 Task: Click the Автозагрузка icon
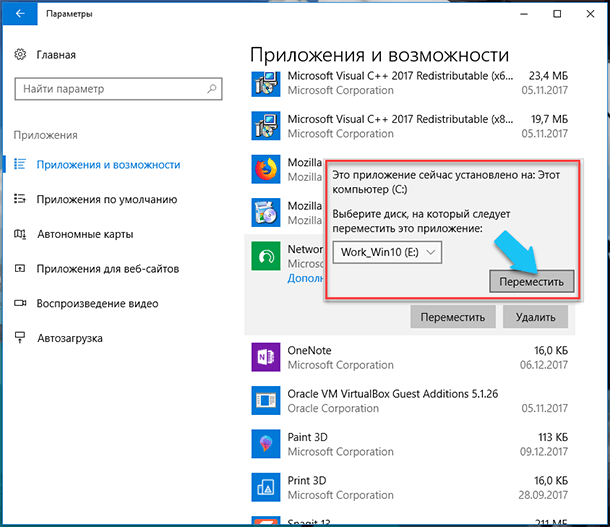(20, 338)
